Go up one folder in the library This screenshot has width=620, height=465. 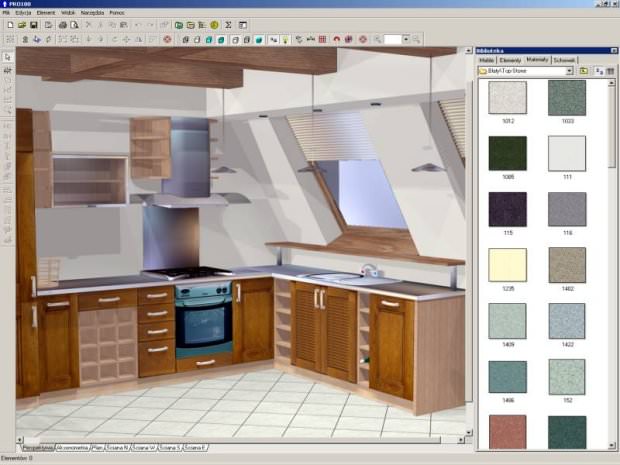584,71
